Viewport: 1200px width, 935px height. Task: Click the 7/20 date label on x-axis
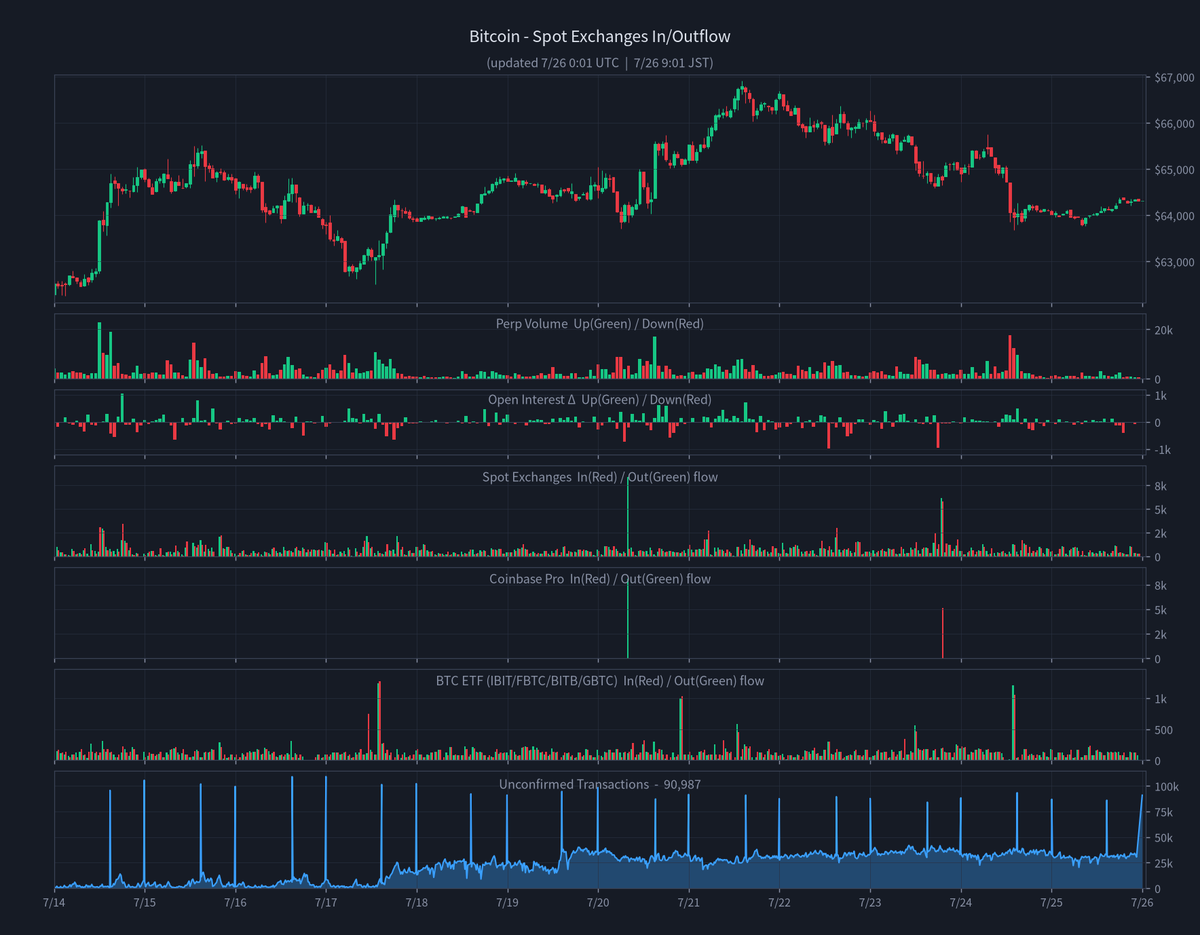click(598, 902)
